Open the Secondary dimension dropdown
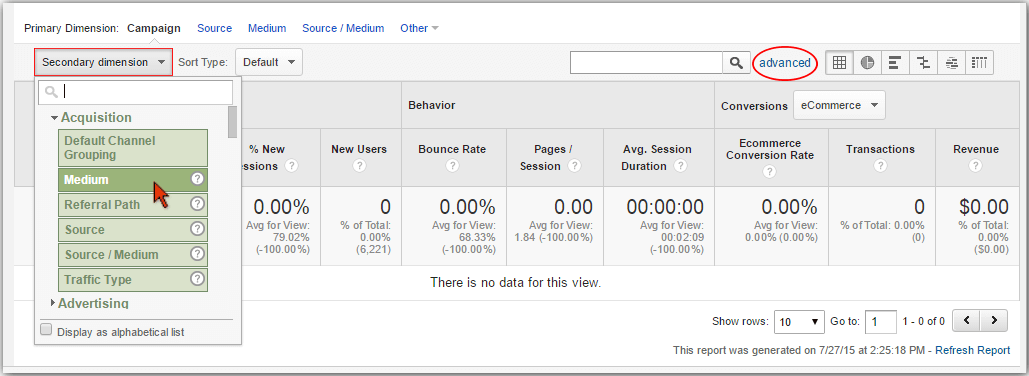The height and width of the screenshot is (376, 1029). 104,62
